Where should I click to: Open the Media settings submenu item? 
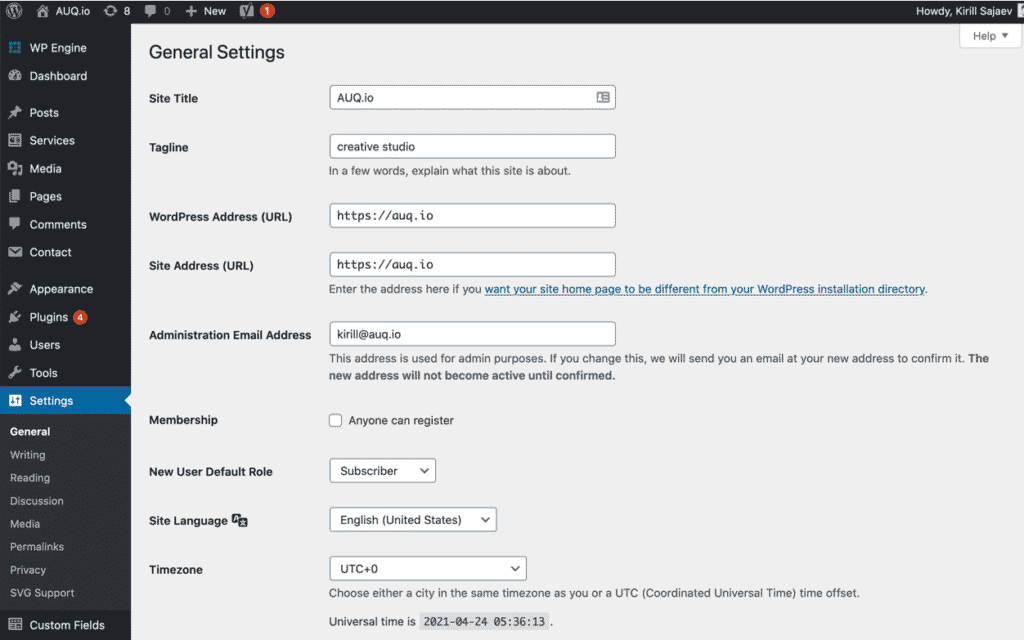coord(25,524)
